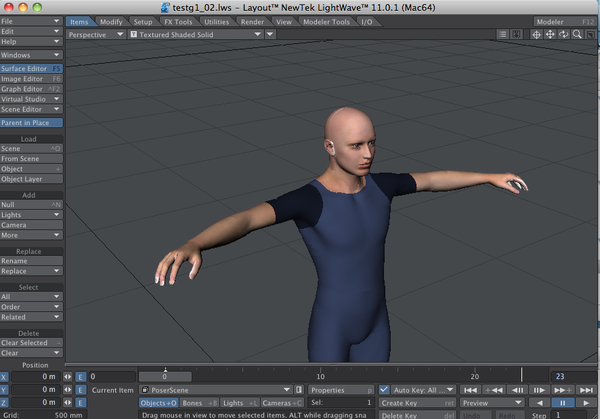600x419 pixels.
Task: Switch to Modeler with F12 button
Action: [565, 22]
